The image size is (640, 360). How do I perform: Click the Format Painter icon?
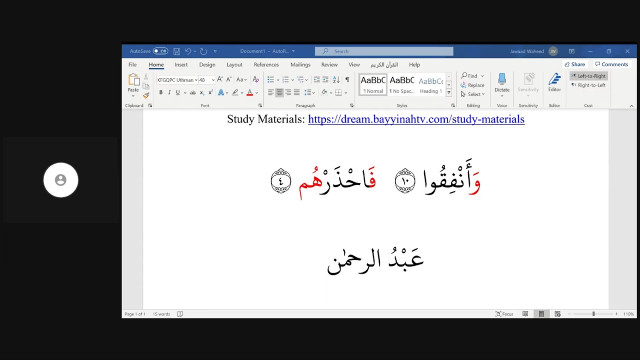(x=146, y=96)
